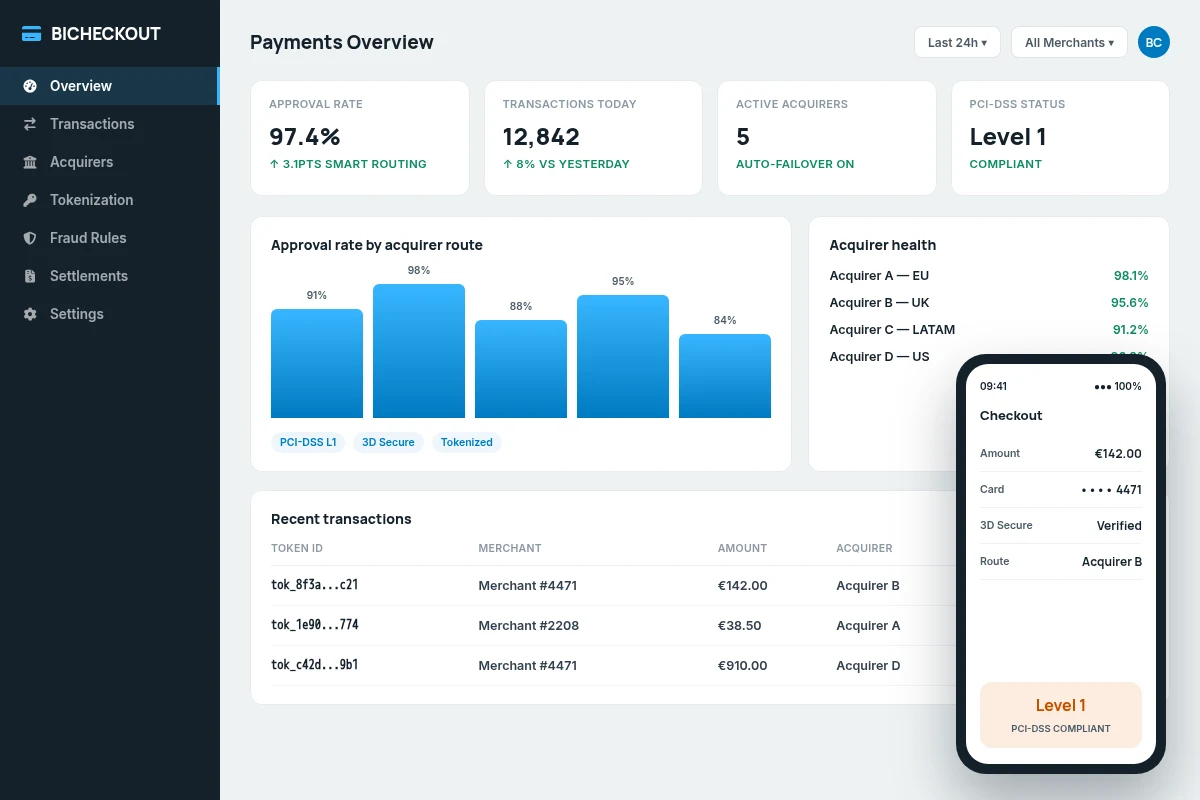Open the Settings menu item
Viewport: 1200px width, 800px height.
pyautogui.click(x=110, y=314)
